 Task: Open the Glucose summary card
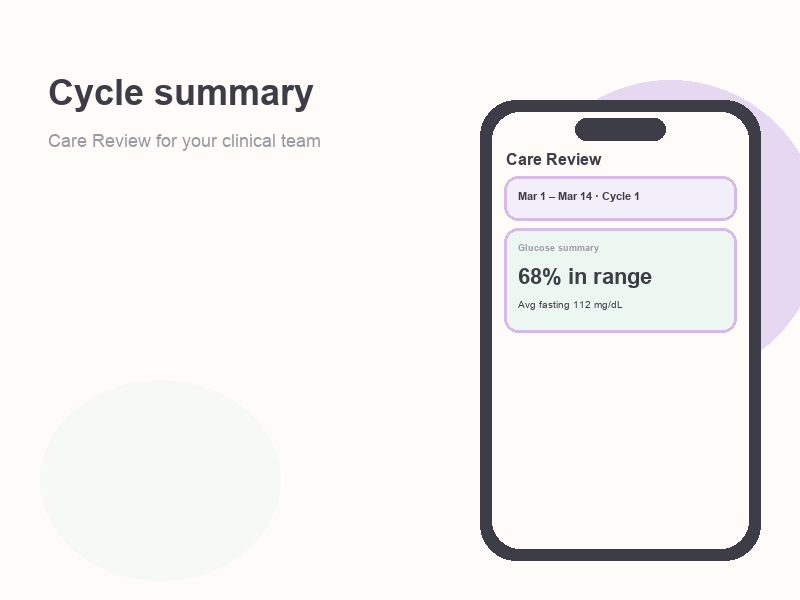tap(620, 281)
